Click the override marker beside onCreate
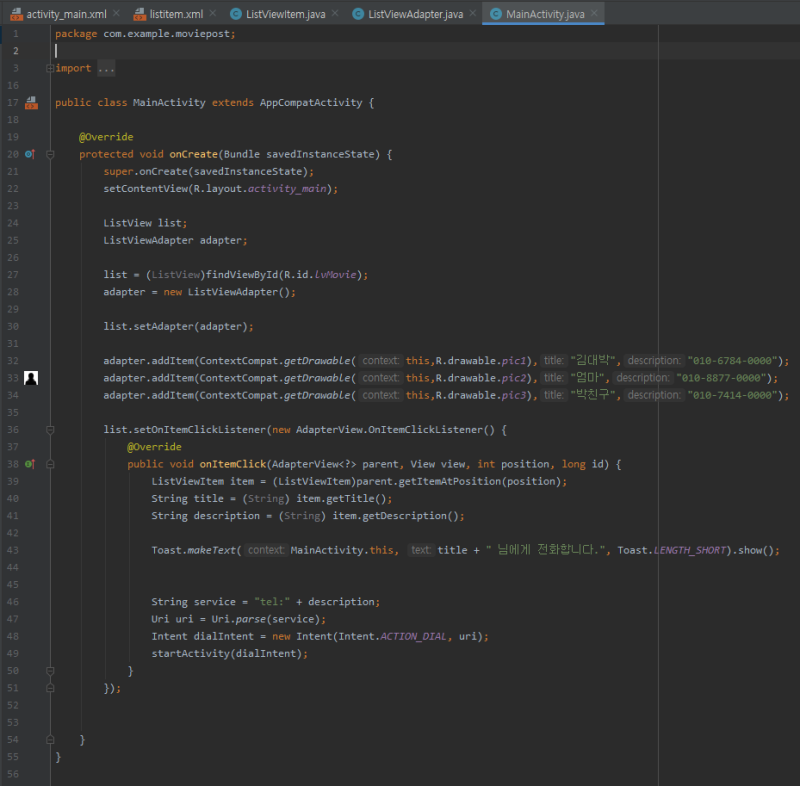The image size is (800, 786). [30, 154]
